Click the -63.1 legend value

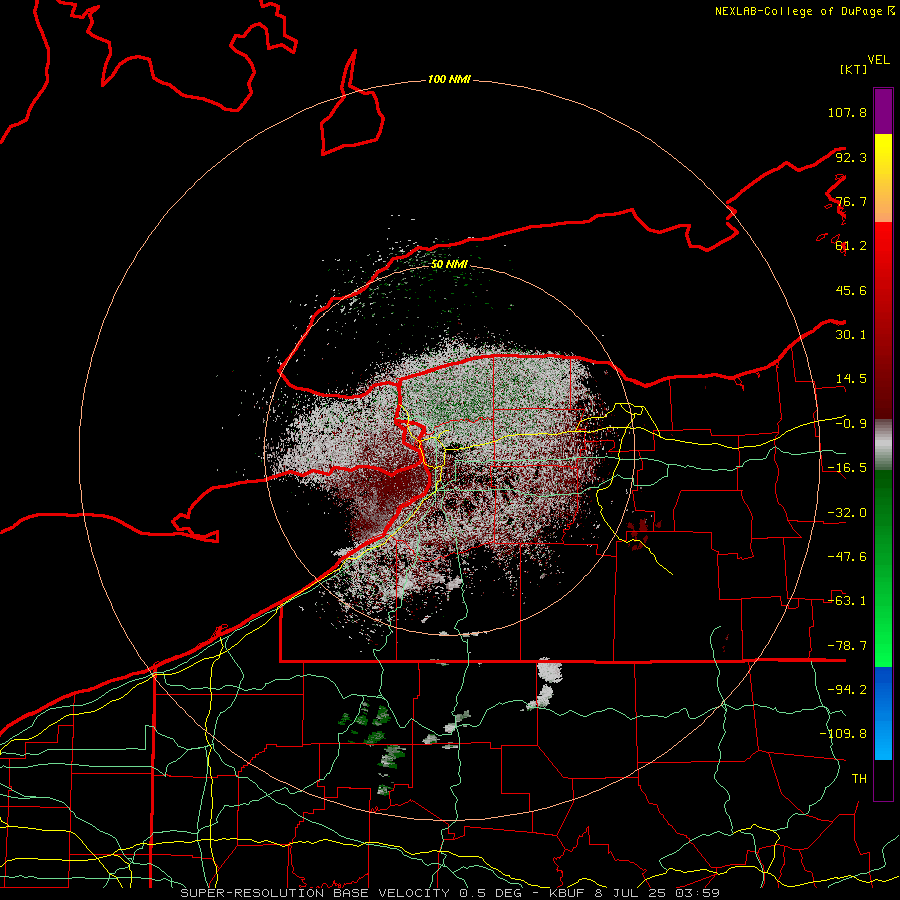point(847,601)
